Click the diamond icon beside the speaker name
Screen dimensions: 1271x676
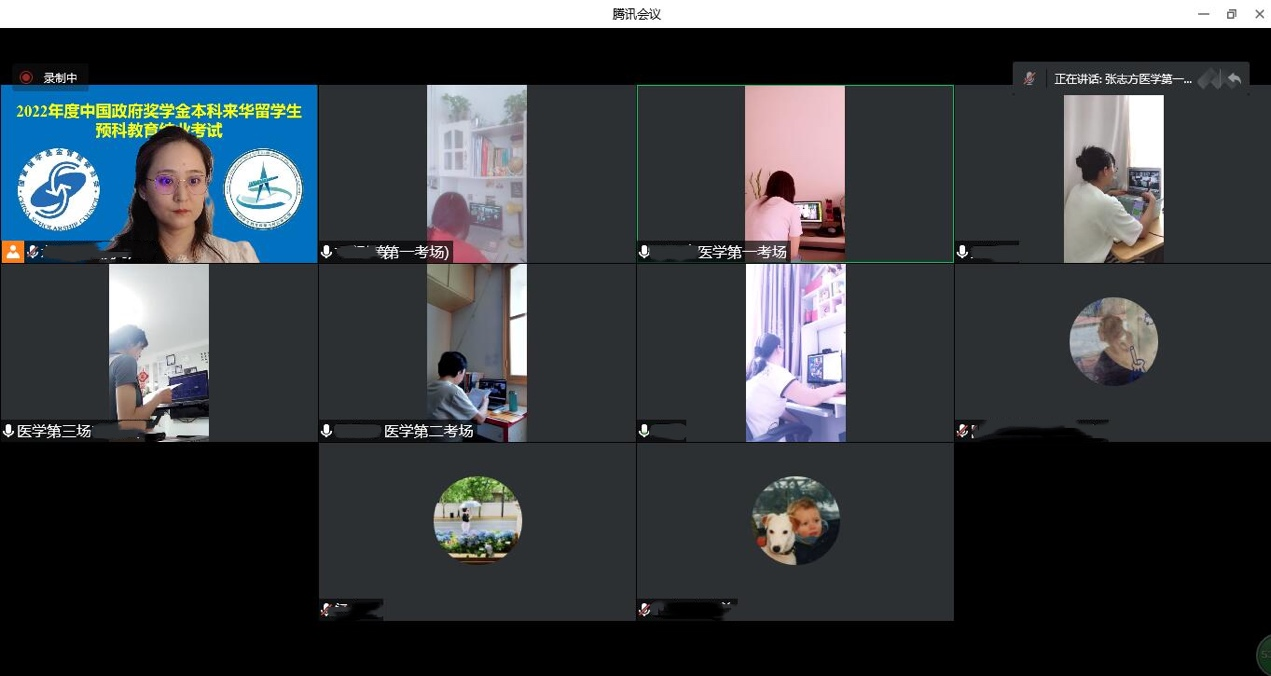coord(1209,79)
